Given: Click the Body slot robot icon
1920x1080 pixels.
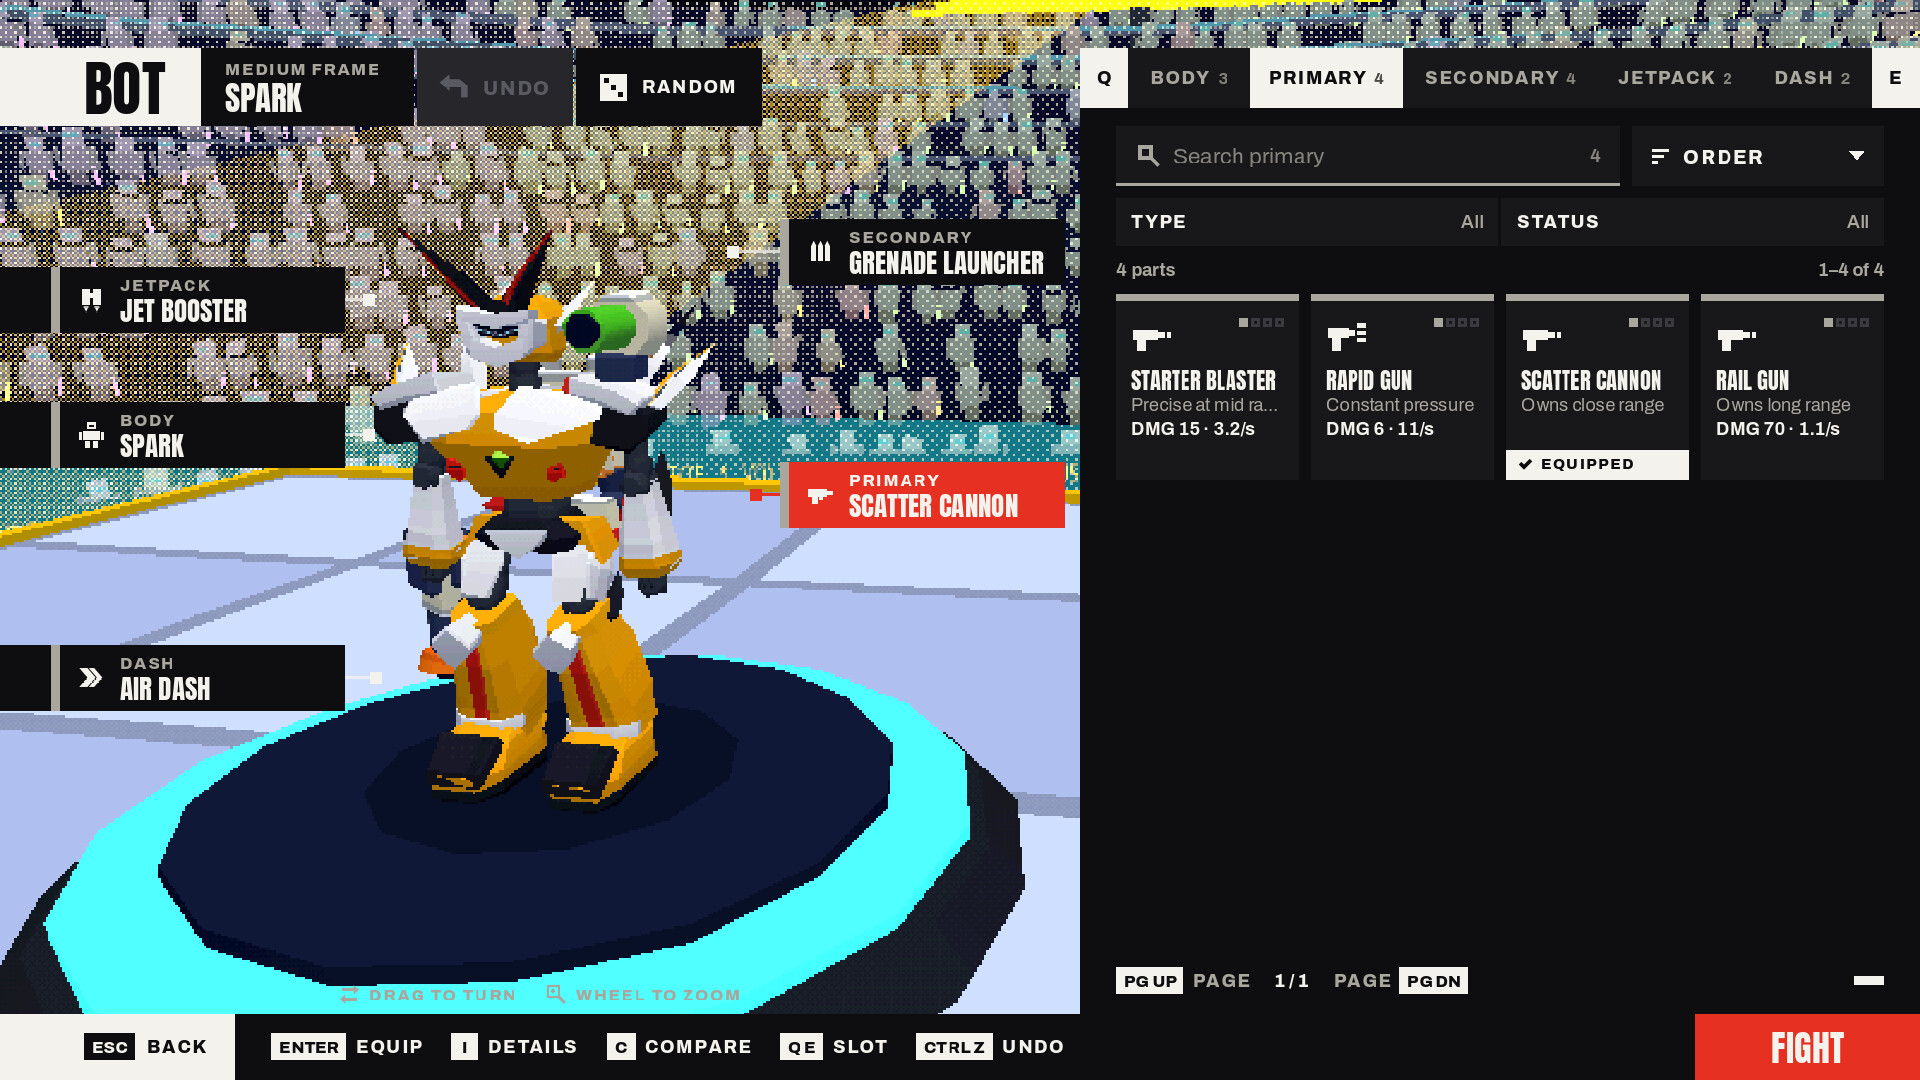Looking at the screenshot, I should point(91,435).
